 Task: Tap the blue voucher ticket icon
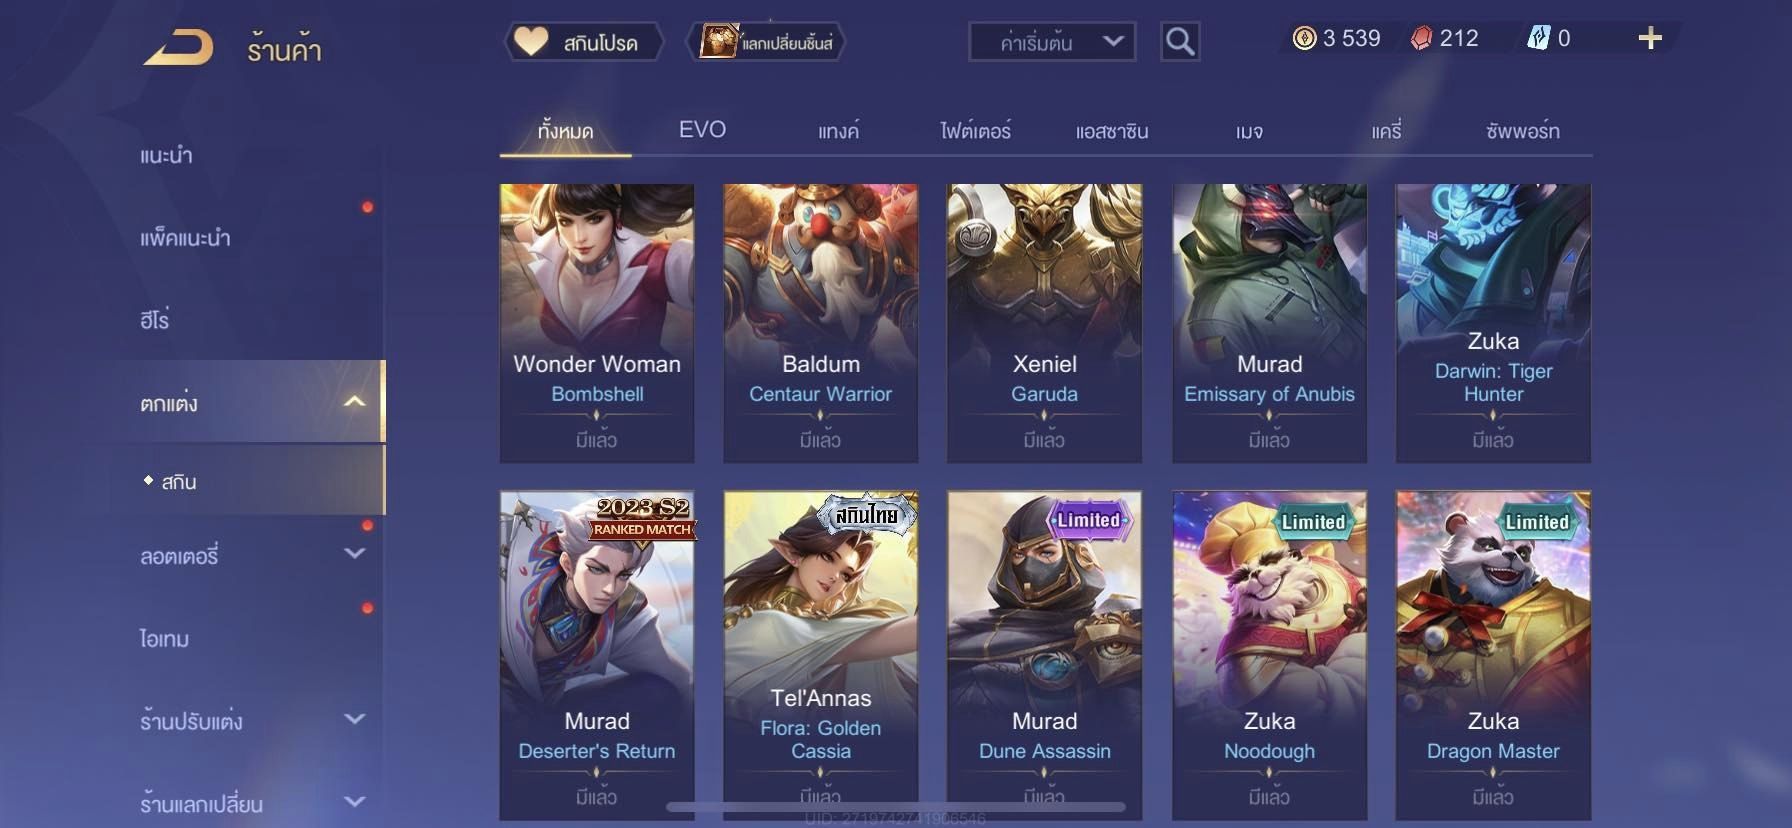1538,39
